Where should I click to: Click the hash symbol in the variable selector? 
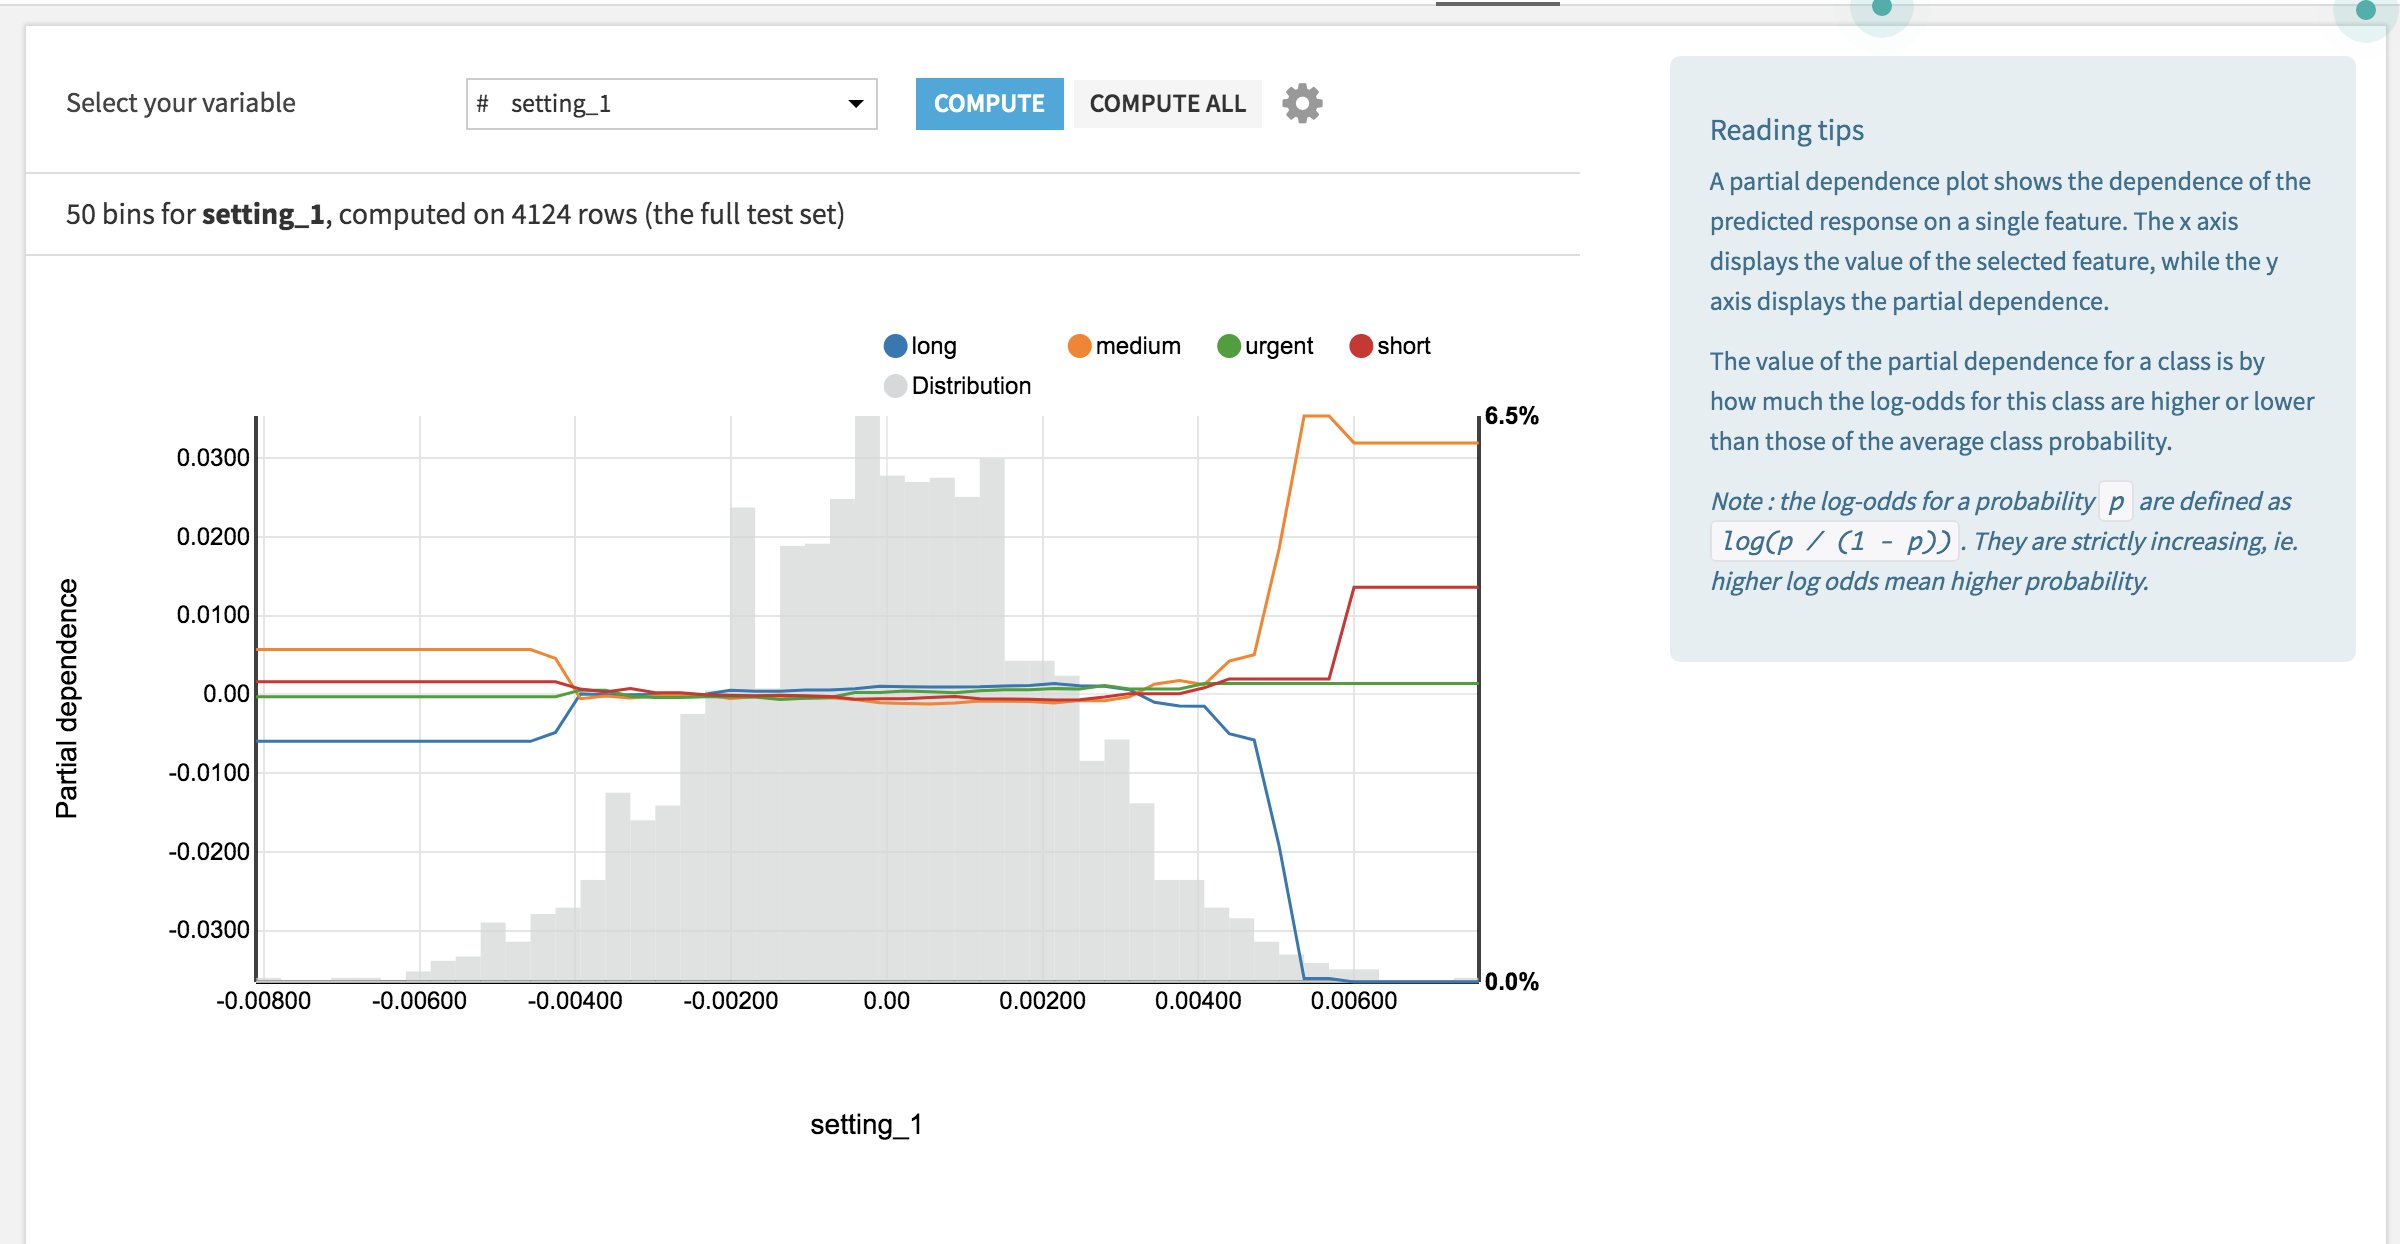(x=483, y=104)
